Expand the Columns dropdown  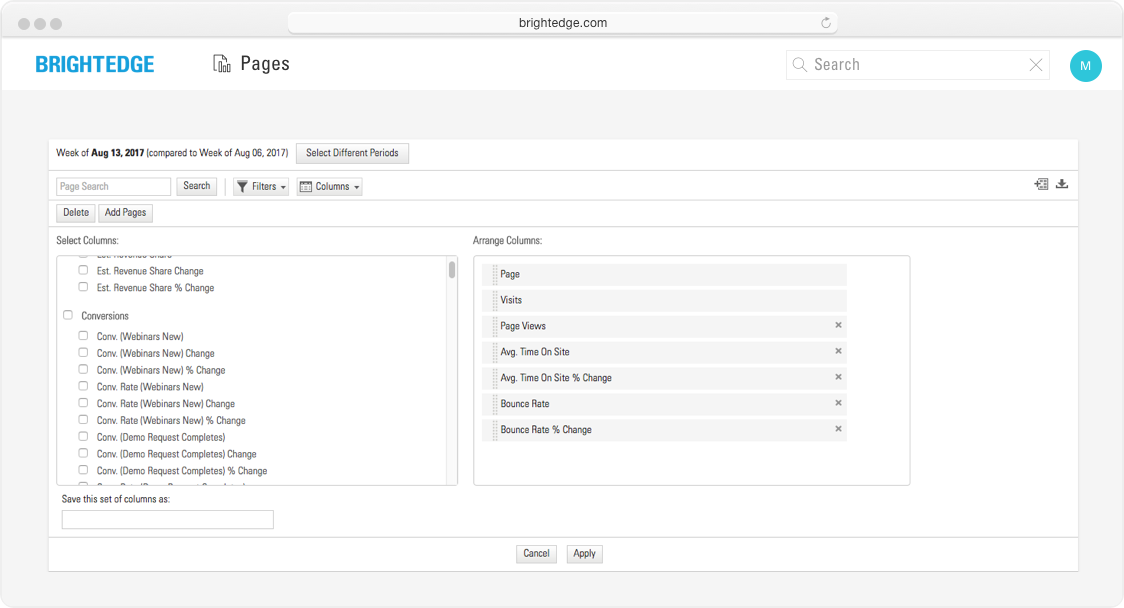click(x=329, y=186)
